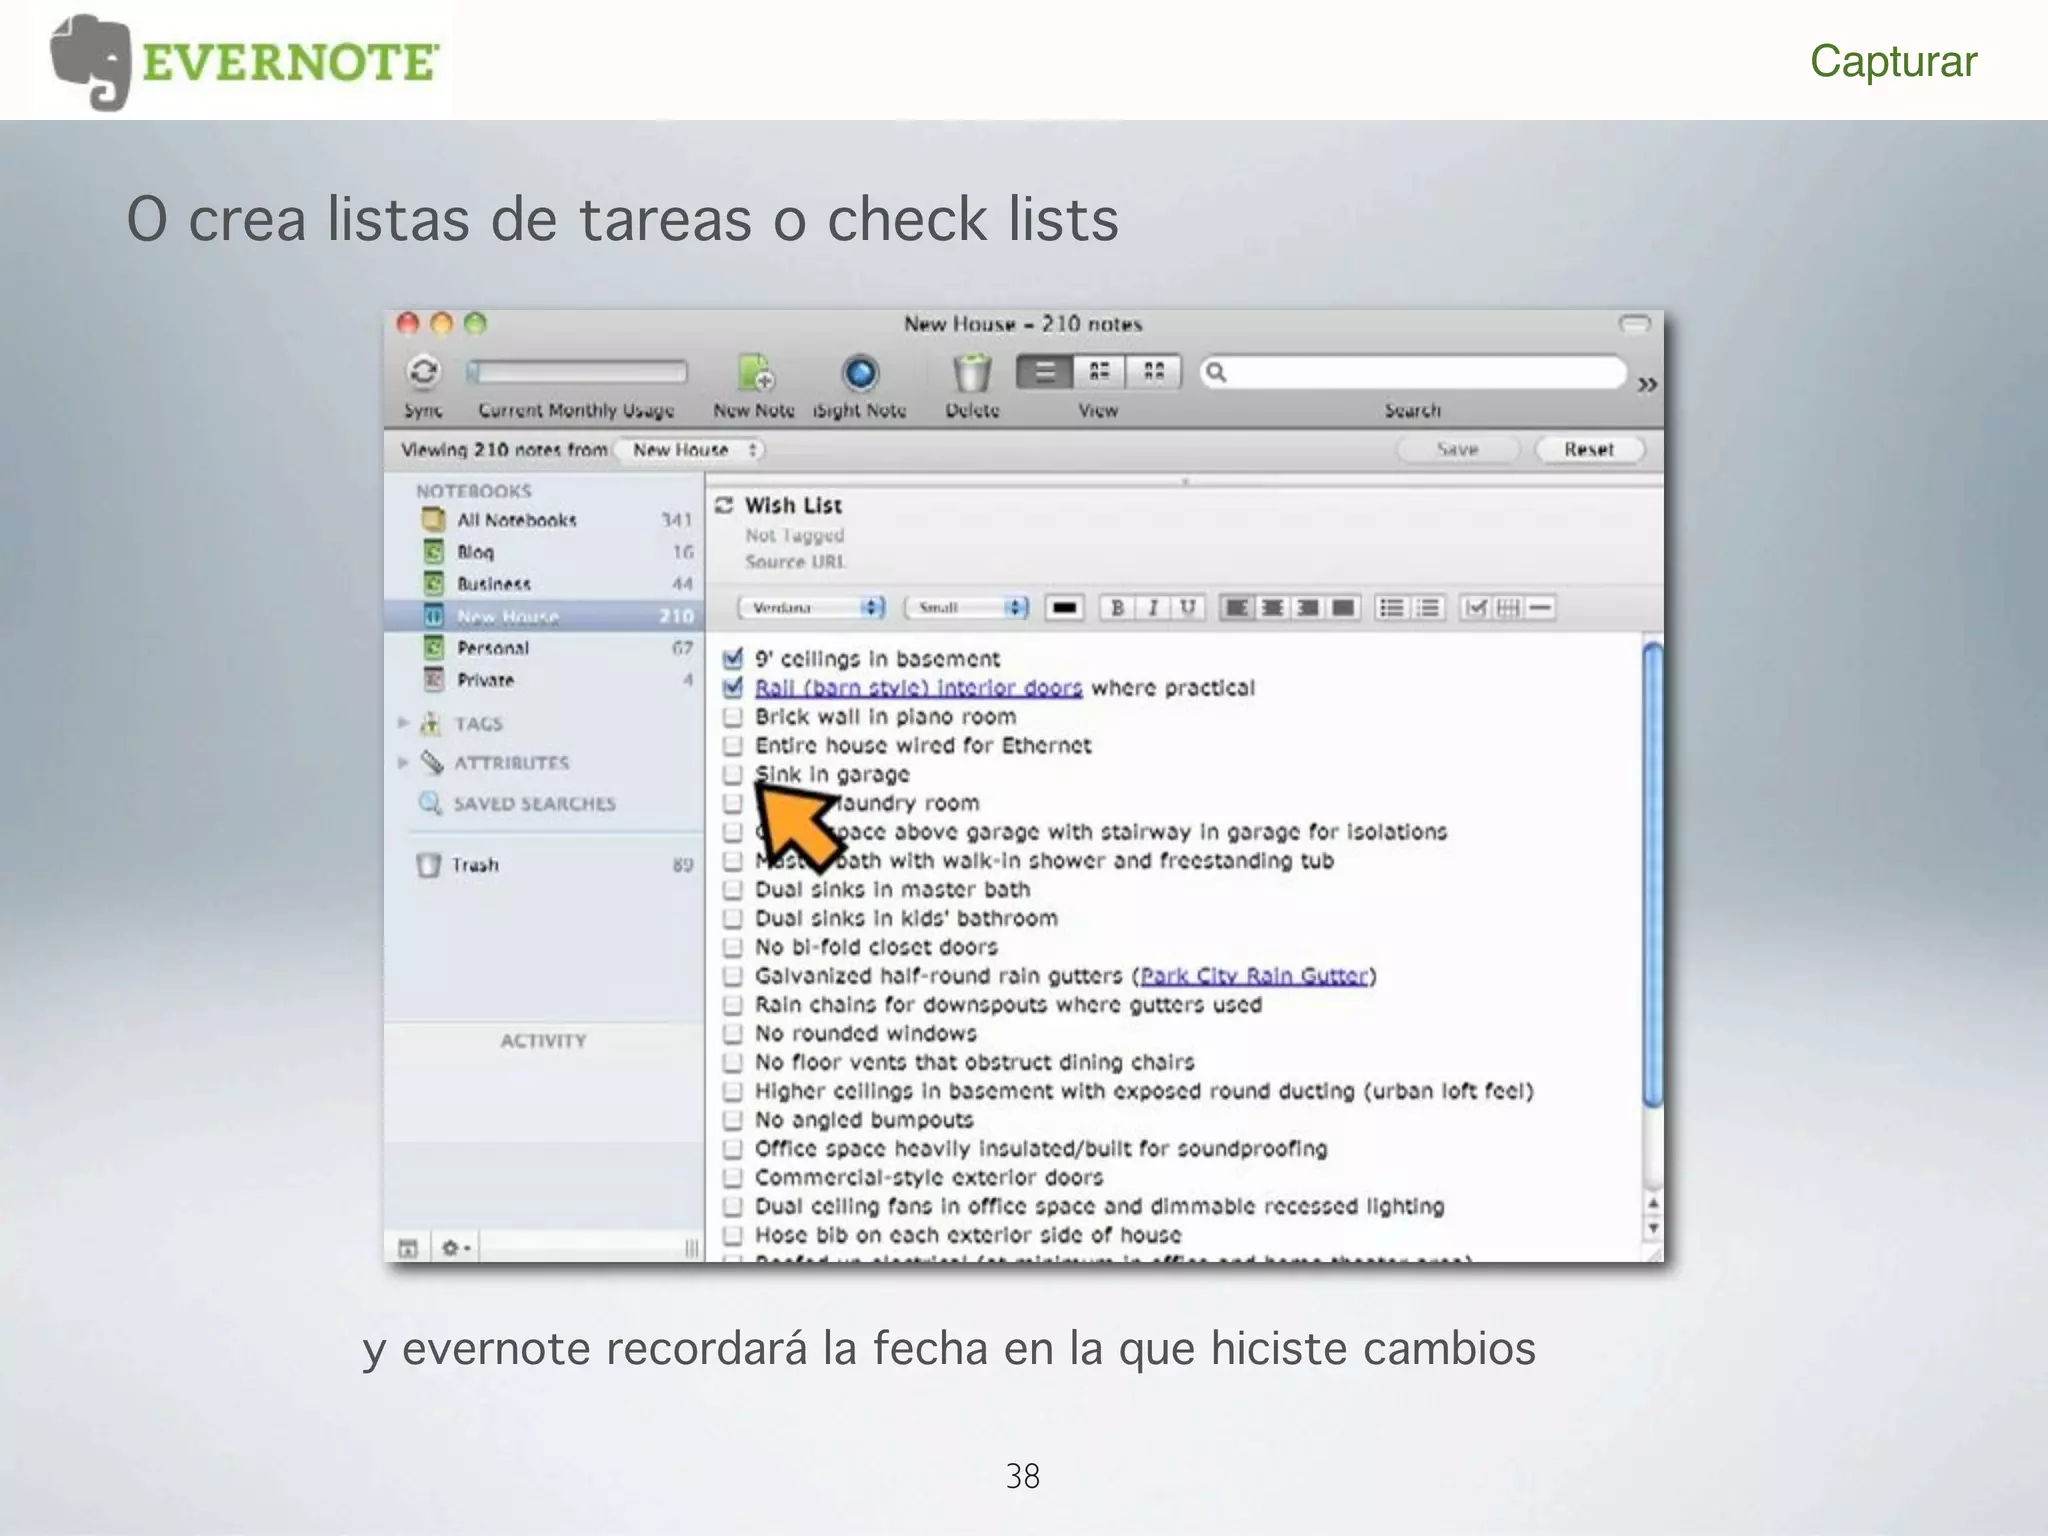Check 'No rounded windows' item
Screen dimensions: 2048x1536
pyautogui.click(x=733, y=1033)
